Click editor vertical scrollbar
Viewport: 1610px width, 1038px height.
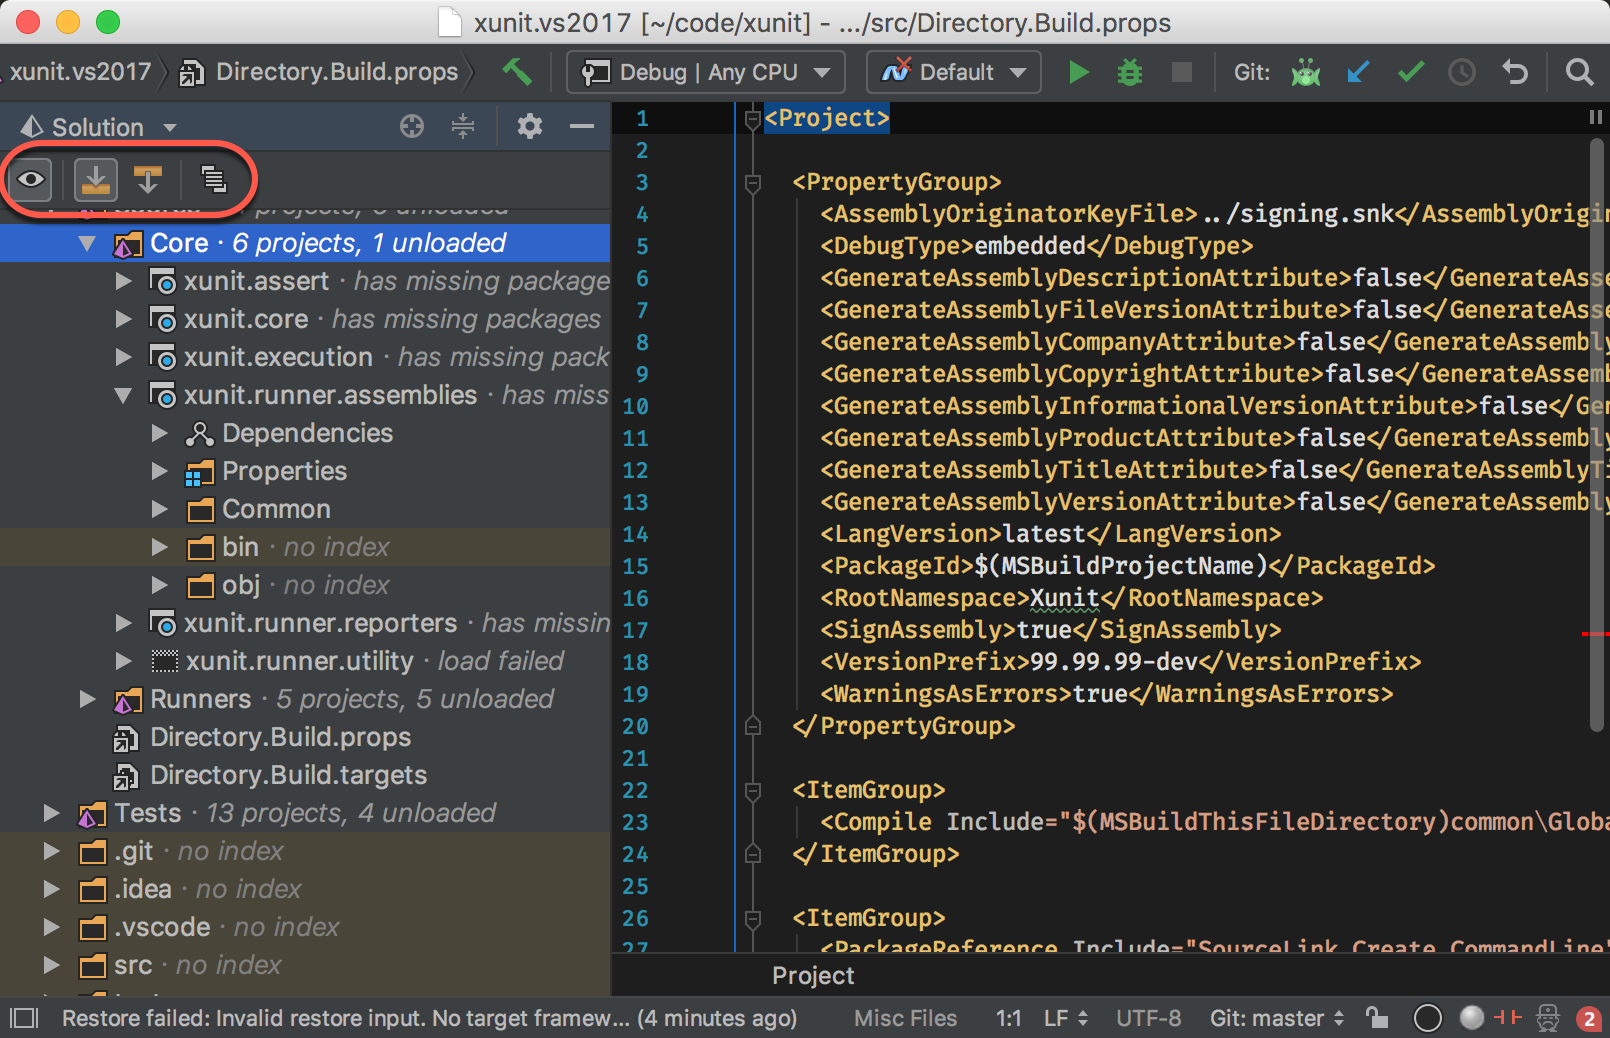pos(1596,435)
